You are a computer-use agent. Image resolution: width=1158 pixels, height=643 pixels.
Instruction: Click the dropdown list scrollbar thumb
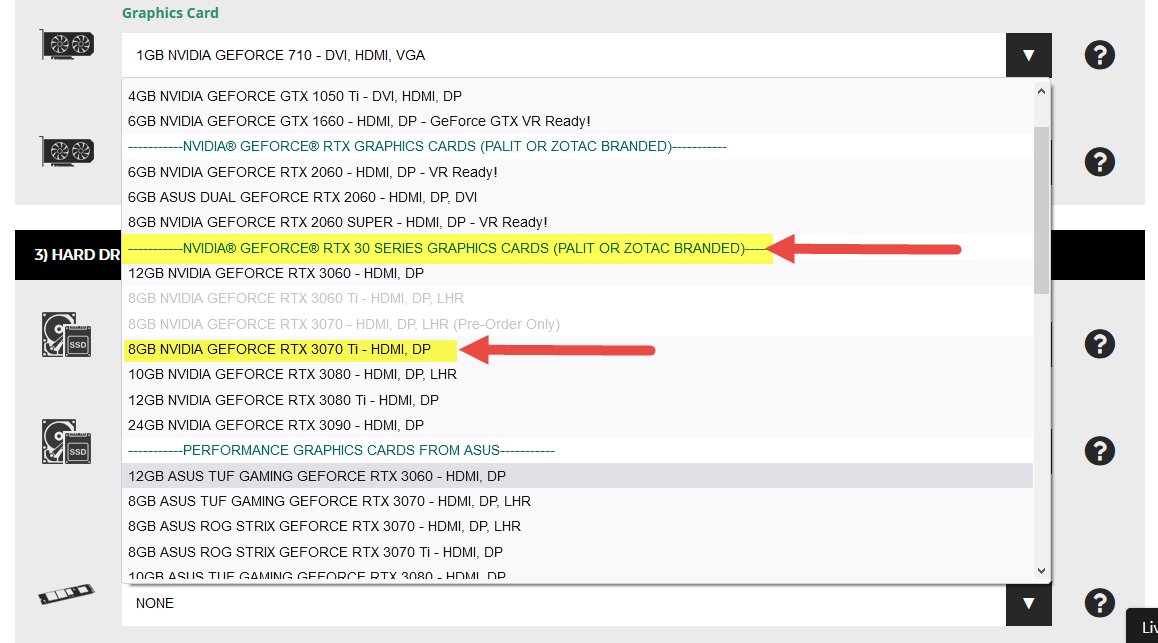click(x=1041, y=210)
